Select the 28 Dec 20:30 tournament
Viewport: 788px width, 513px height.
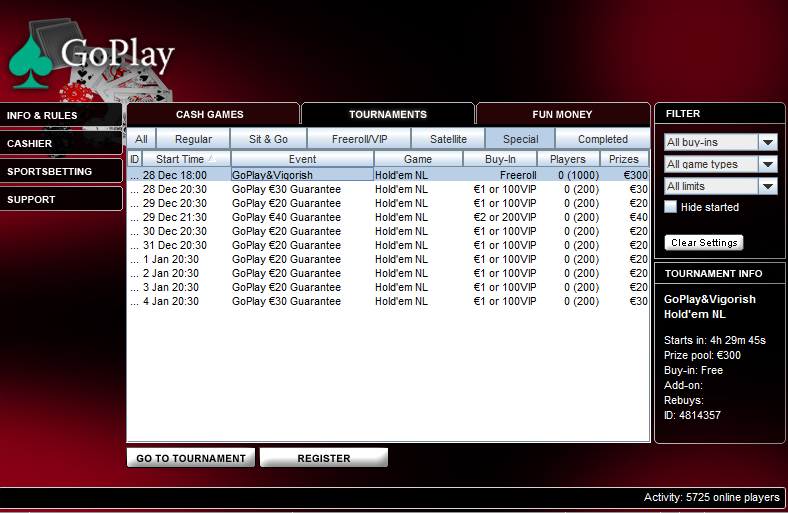tap(388, 189)
